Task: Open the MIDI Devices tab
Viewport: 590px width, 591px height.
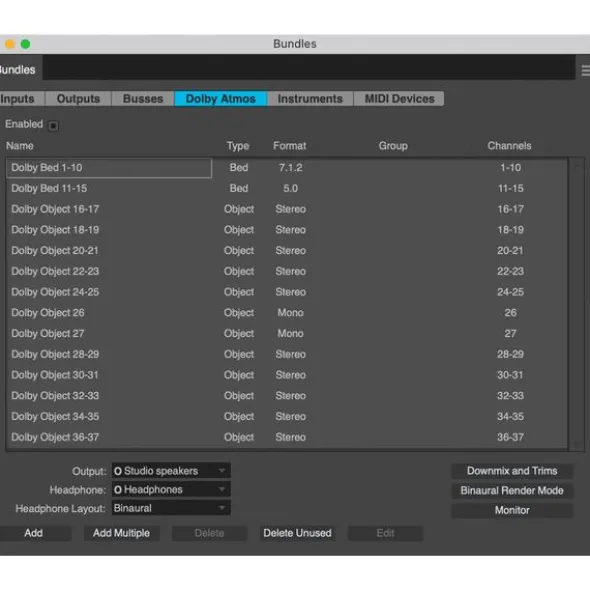Action: [x=399, y=99]
